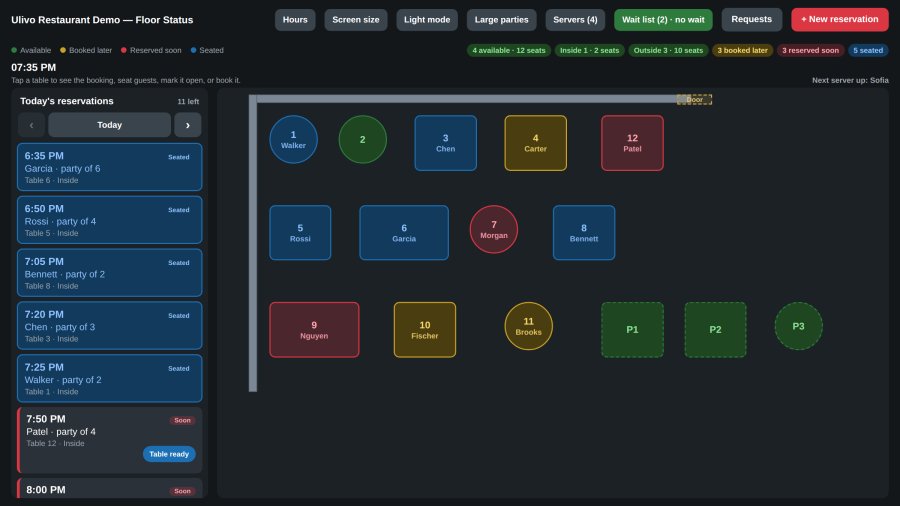Click the Today's reservations heading

coord(67,101)
